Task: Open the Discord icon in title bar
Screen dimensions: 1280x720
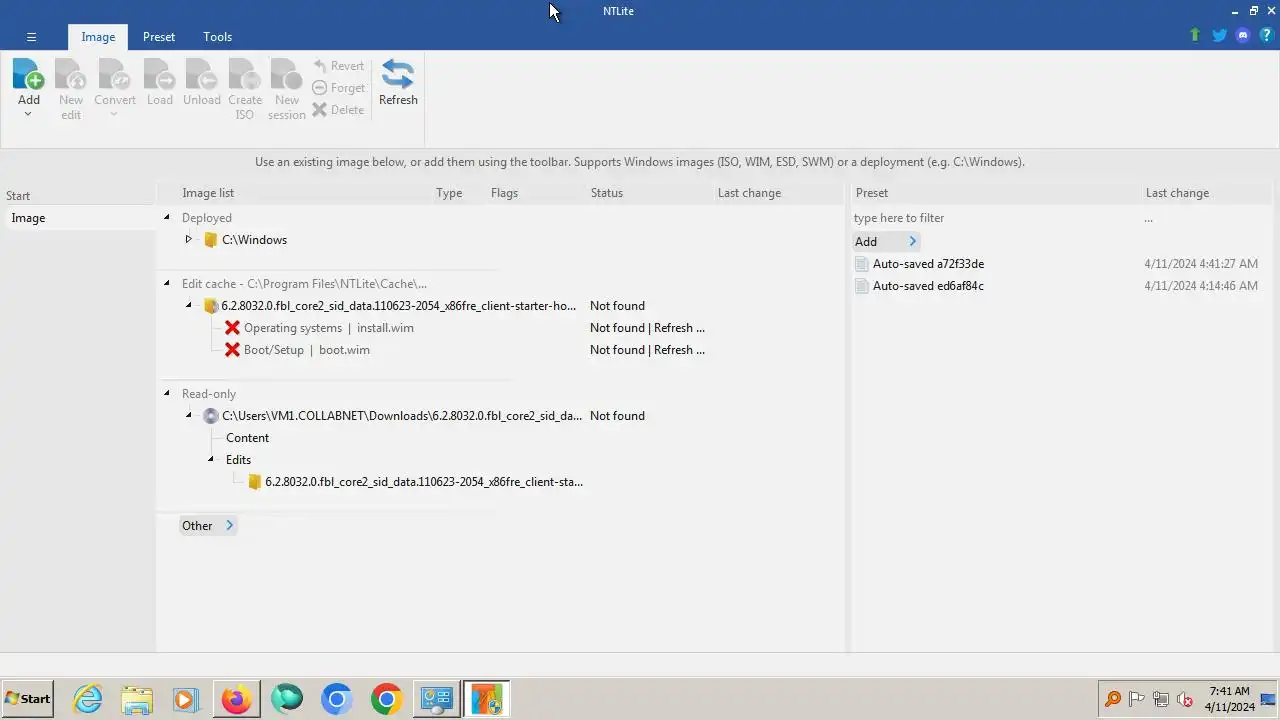Action: [x=1243, y=35]
